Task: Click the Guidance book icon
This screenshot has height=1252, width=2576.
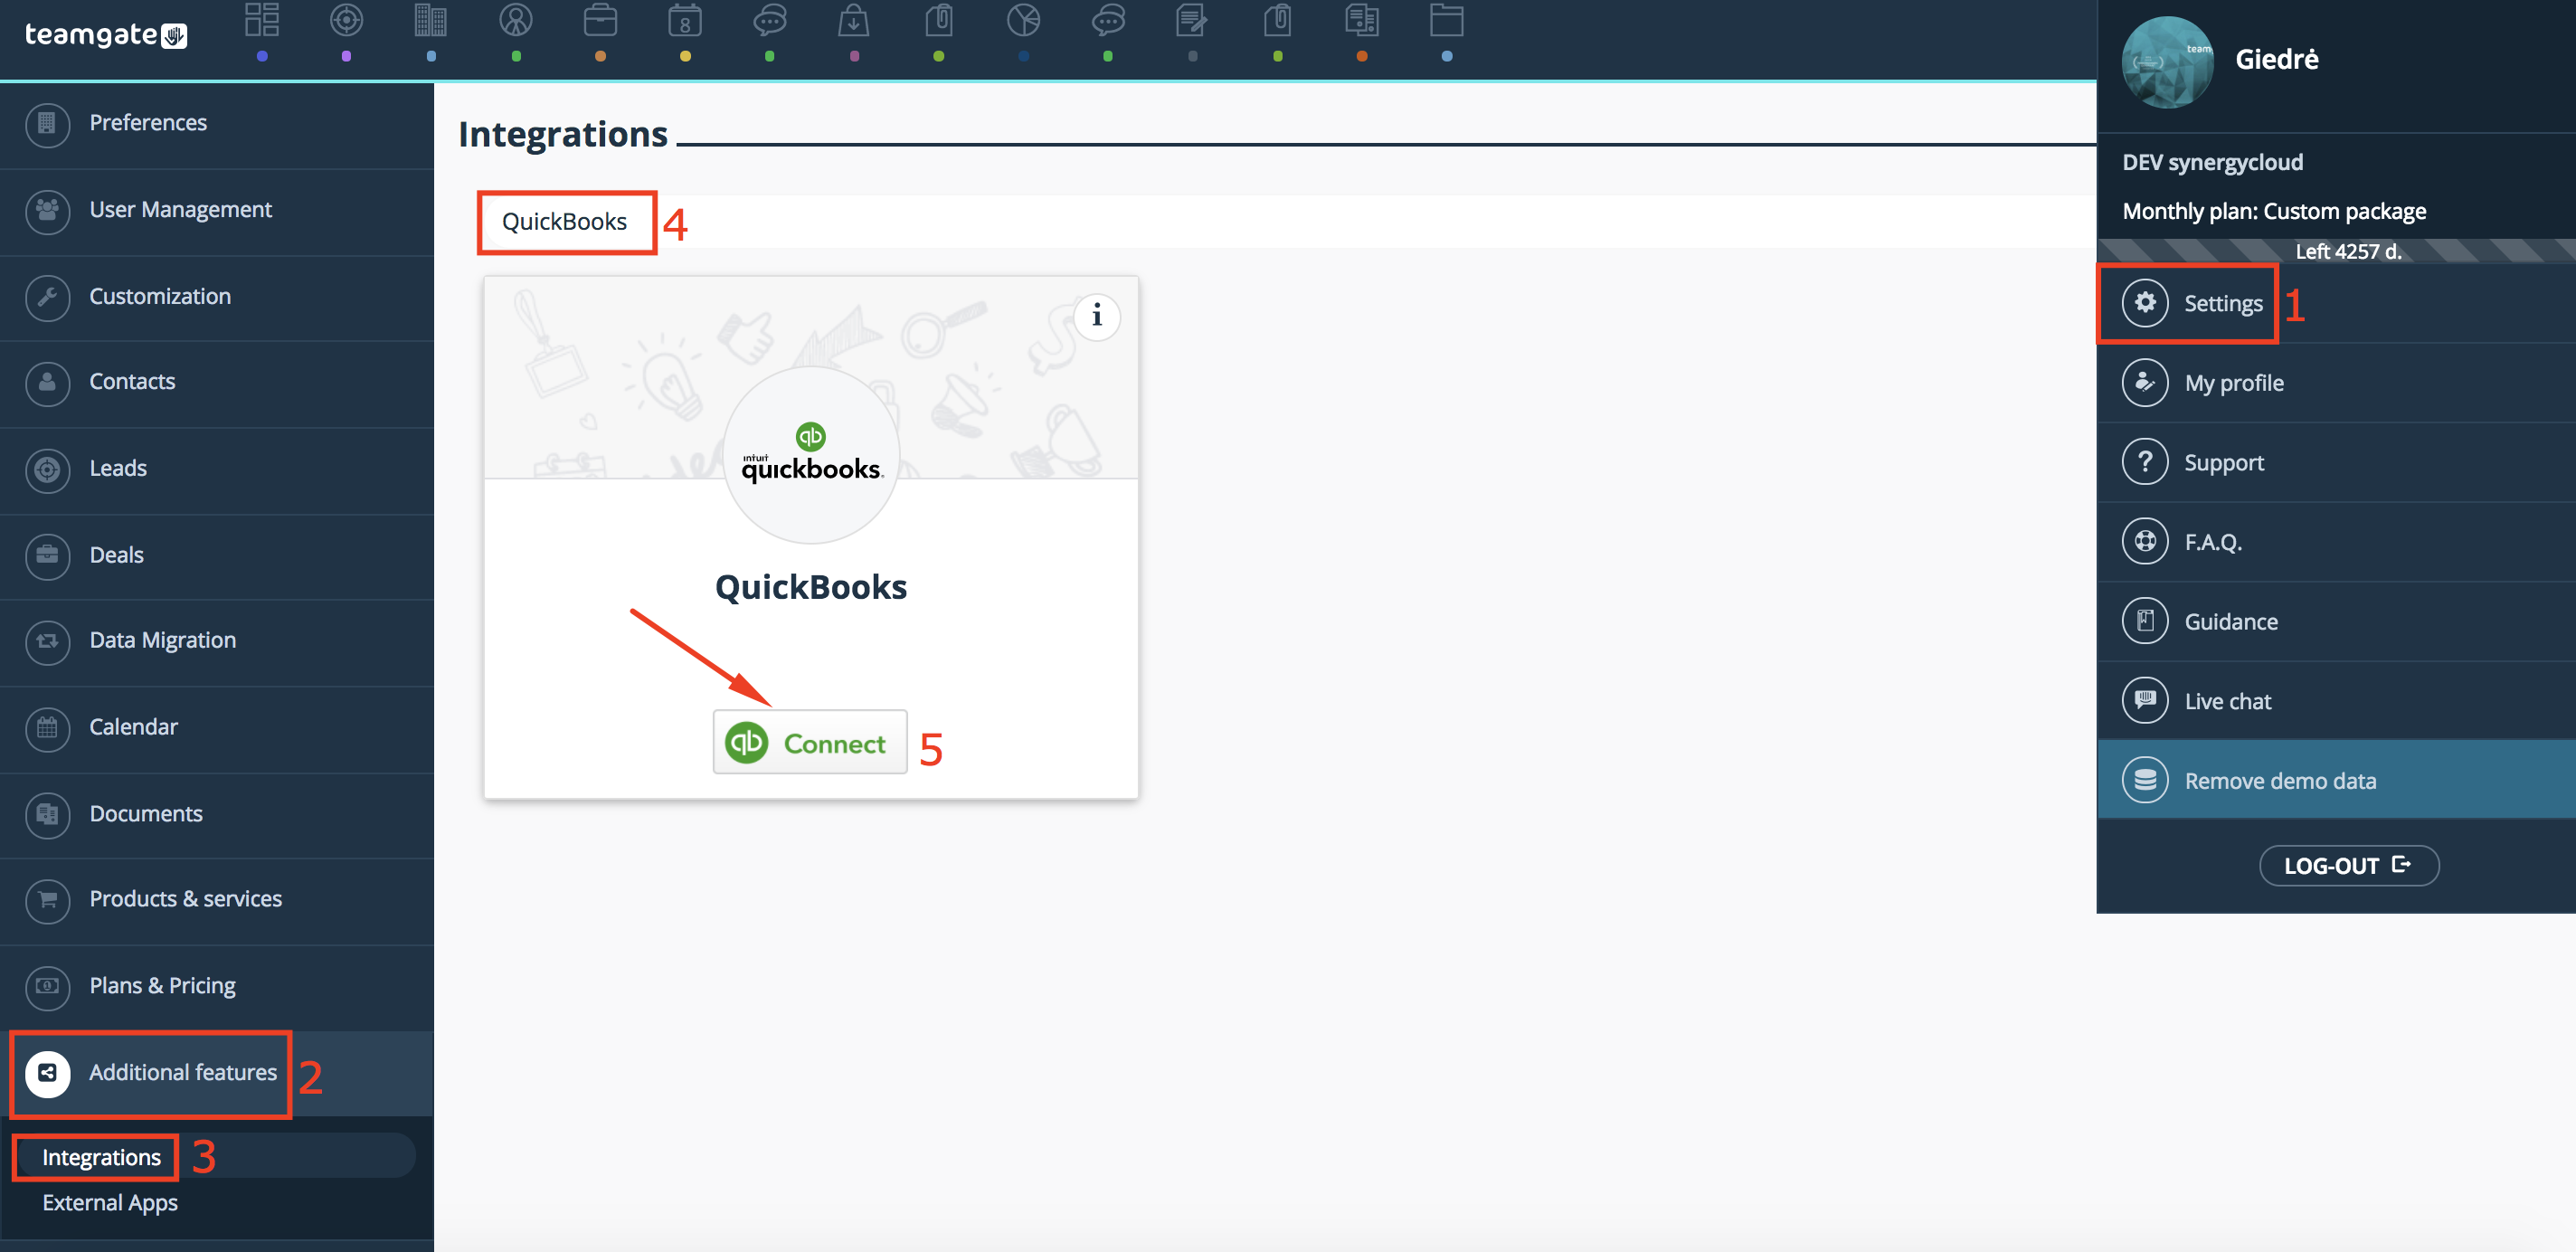Action: [2145, 621]
